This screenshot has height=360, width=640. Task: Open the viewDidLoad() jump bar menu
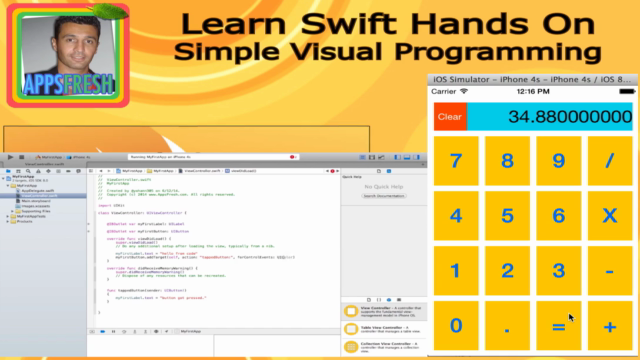click(241, 171)
